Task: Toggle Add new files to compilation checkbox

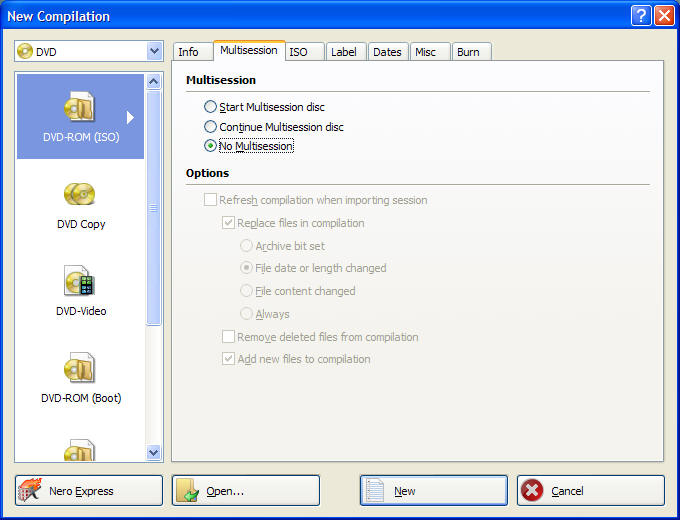Action: pyautogui.click(x=229, y=359)
